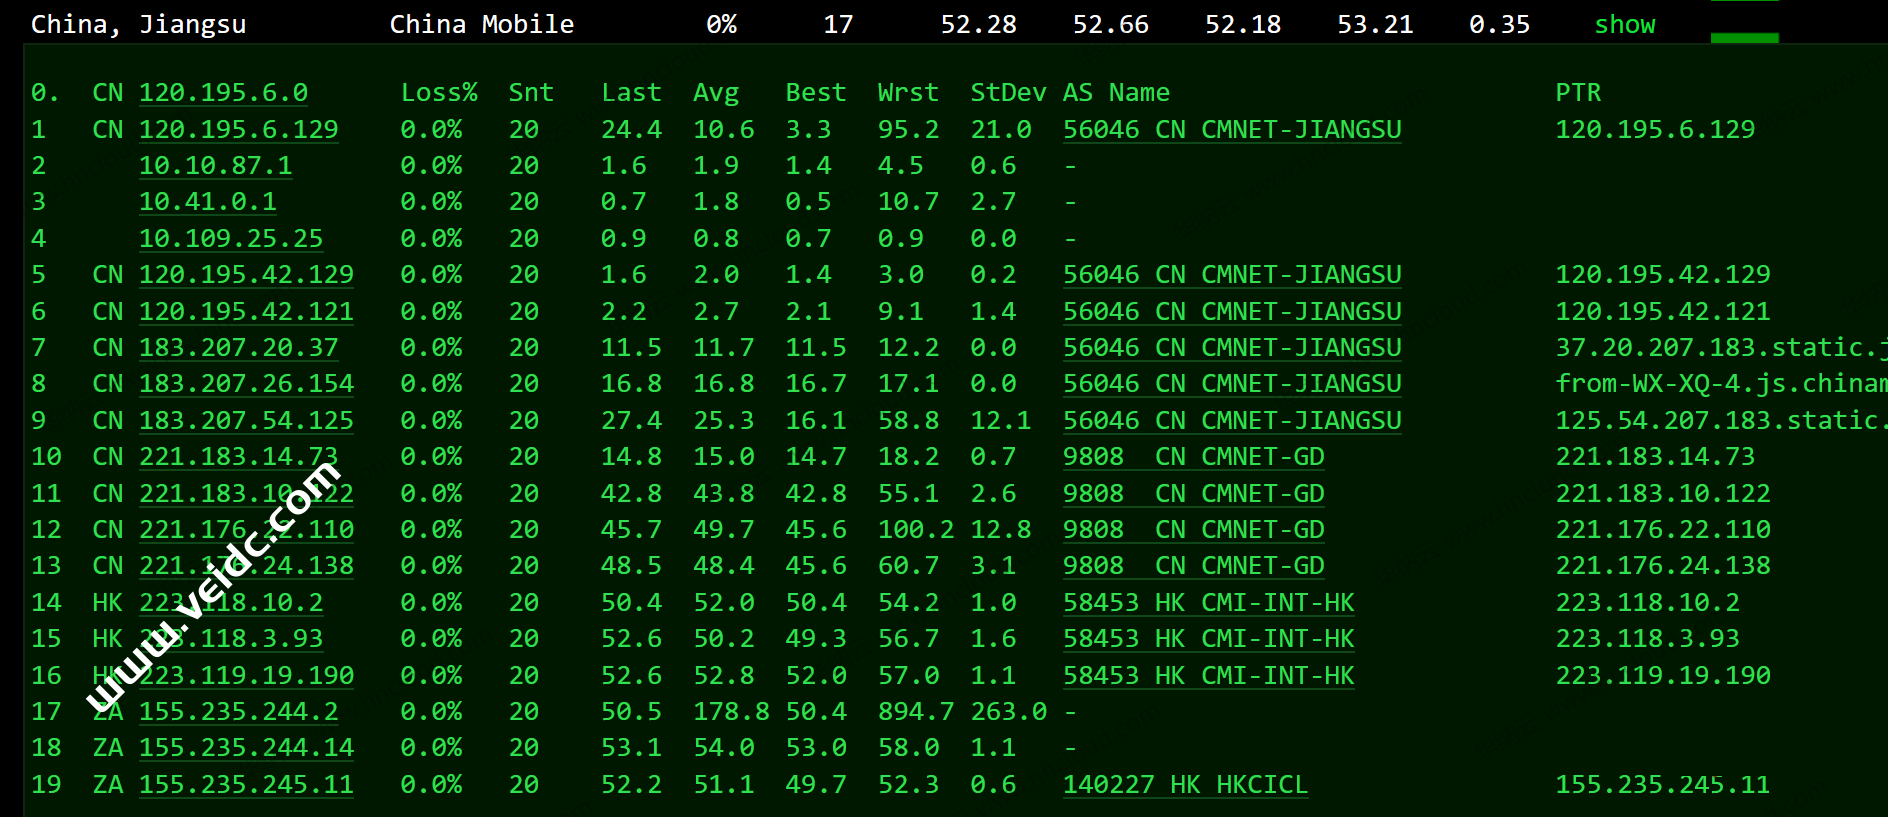Click the PTR value 223.118.3.93
Image resolution: width=1888 pixels, height=817 pixels.
point(1647,639)
